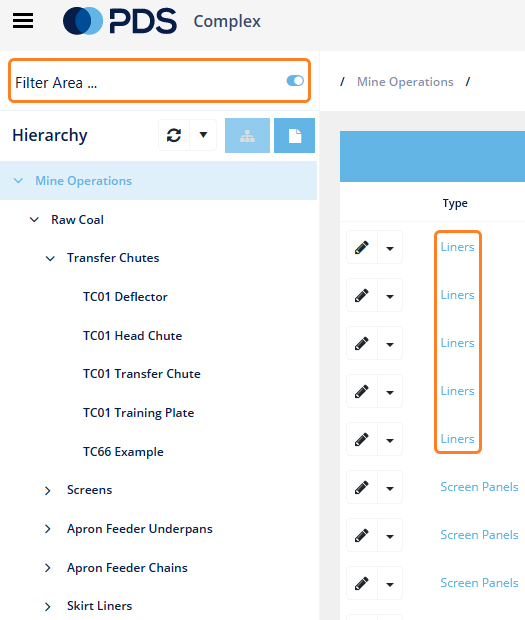525x620 pixels.
Task: Edit the first Screen Panels row
Action: pyautogui.click(x=362, y=488)
